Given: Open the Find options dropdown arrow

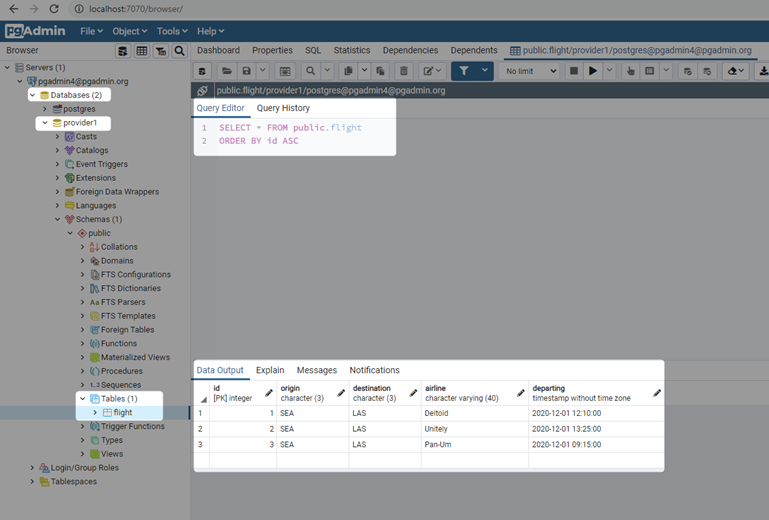Looking at the screenshot, I should pyautogui.click(x=327, y=71).
